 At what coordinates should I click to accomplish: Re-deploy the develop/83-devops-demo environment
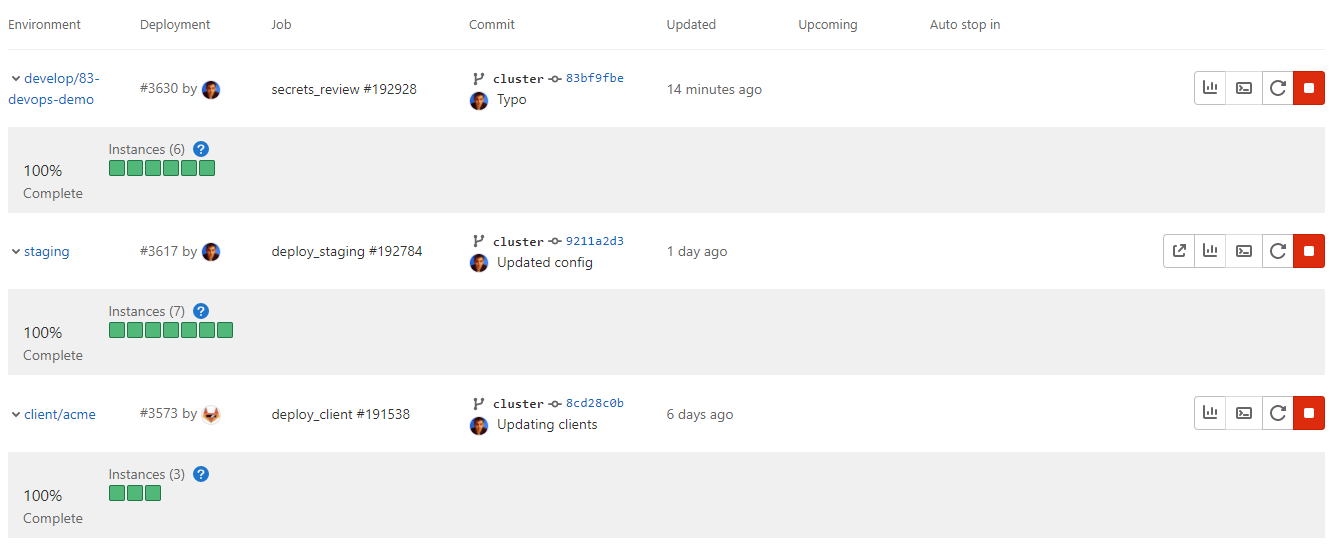click(x=1277, y=88)
